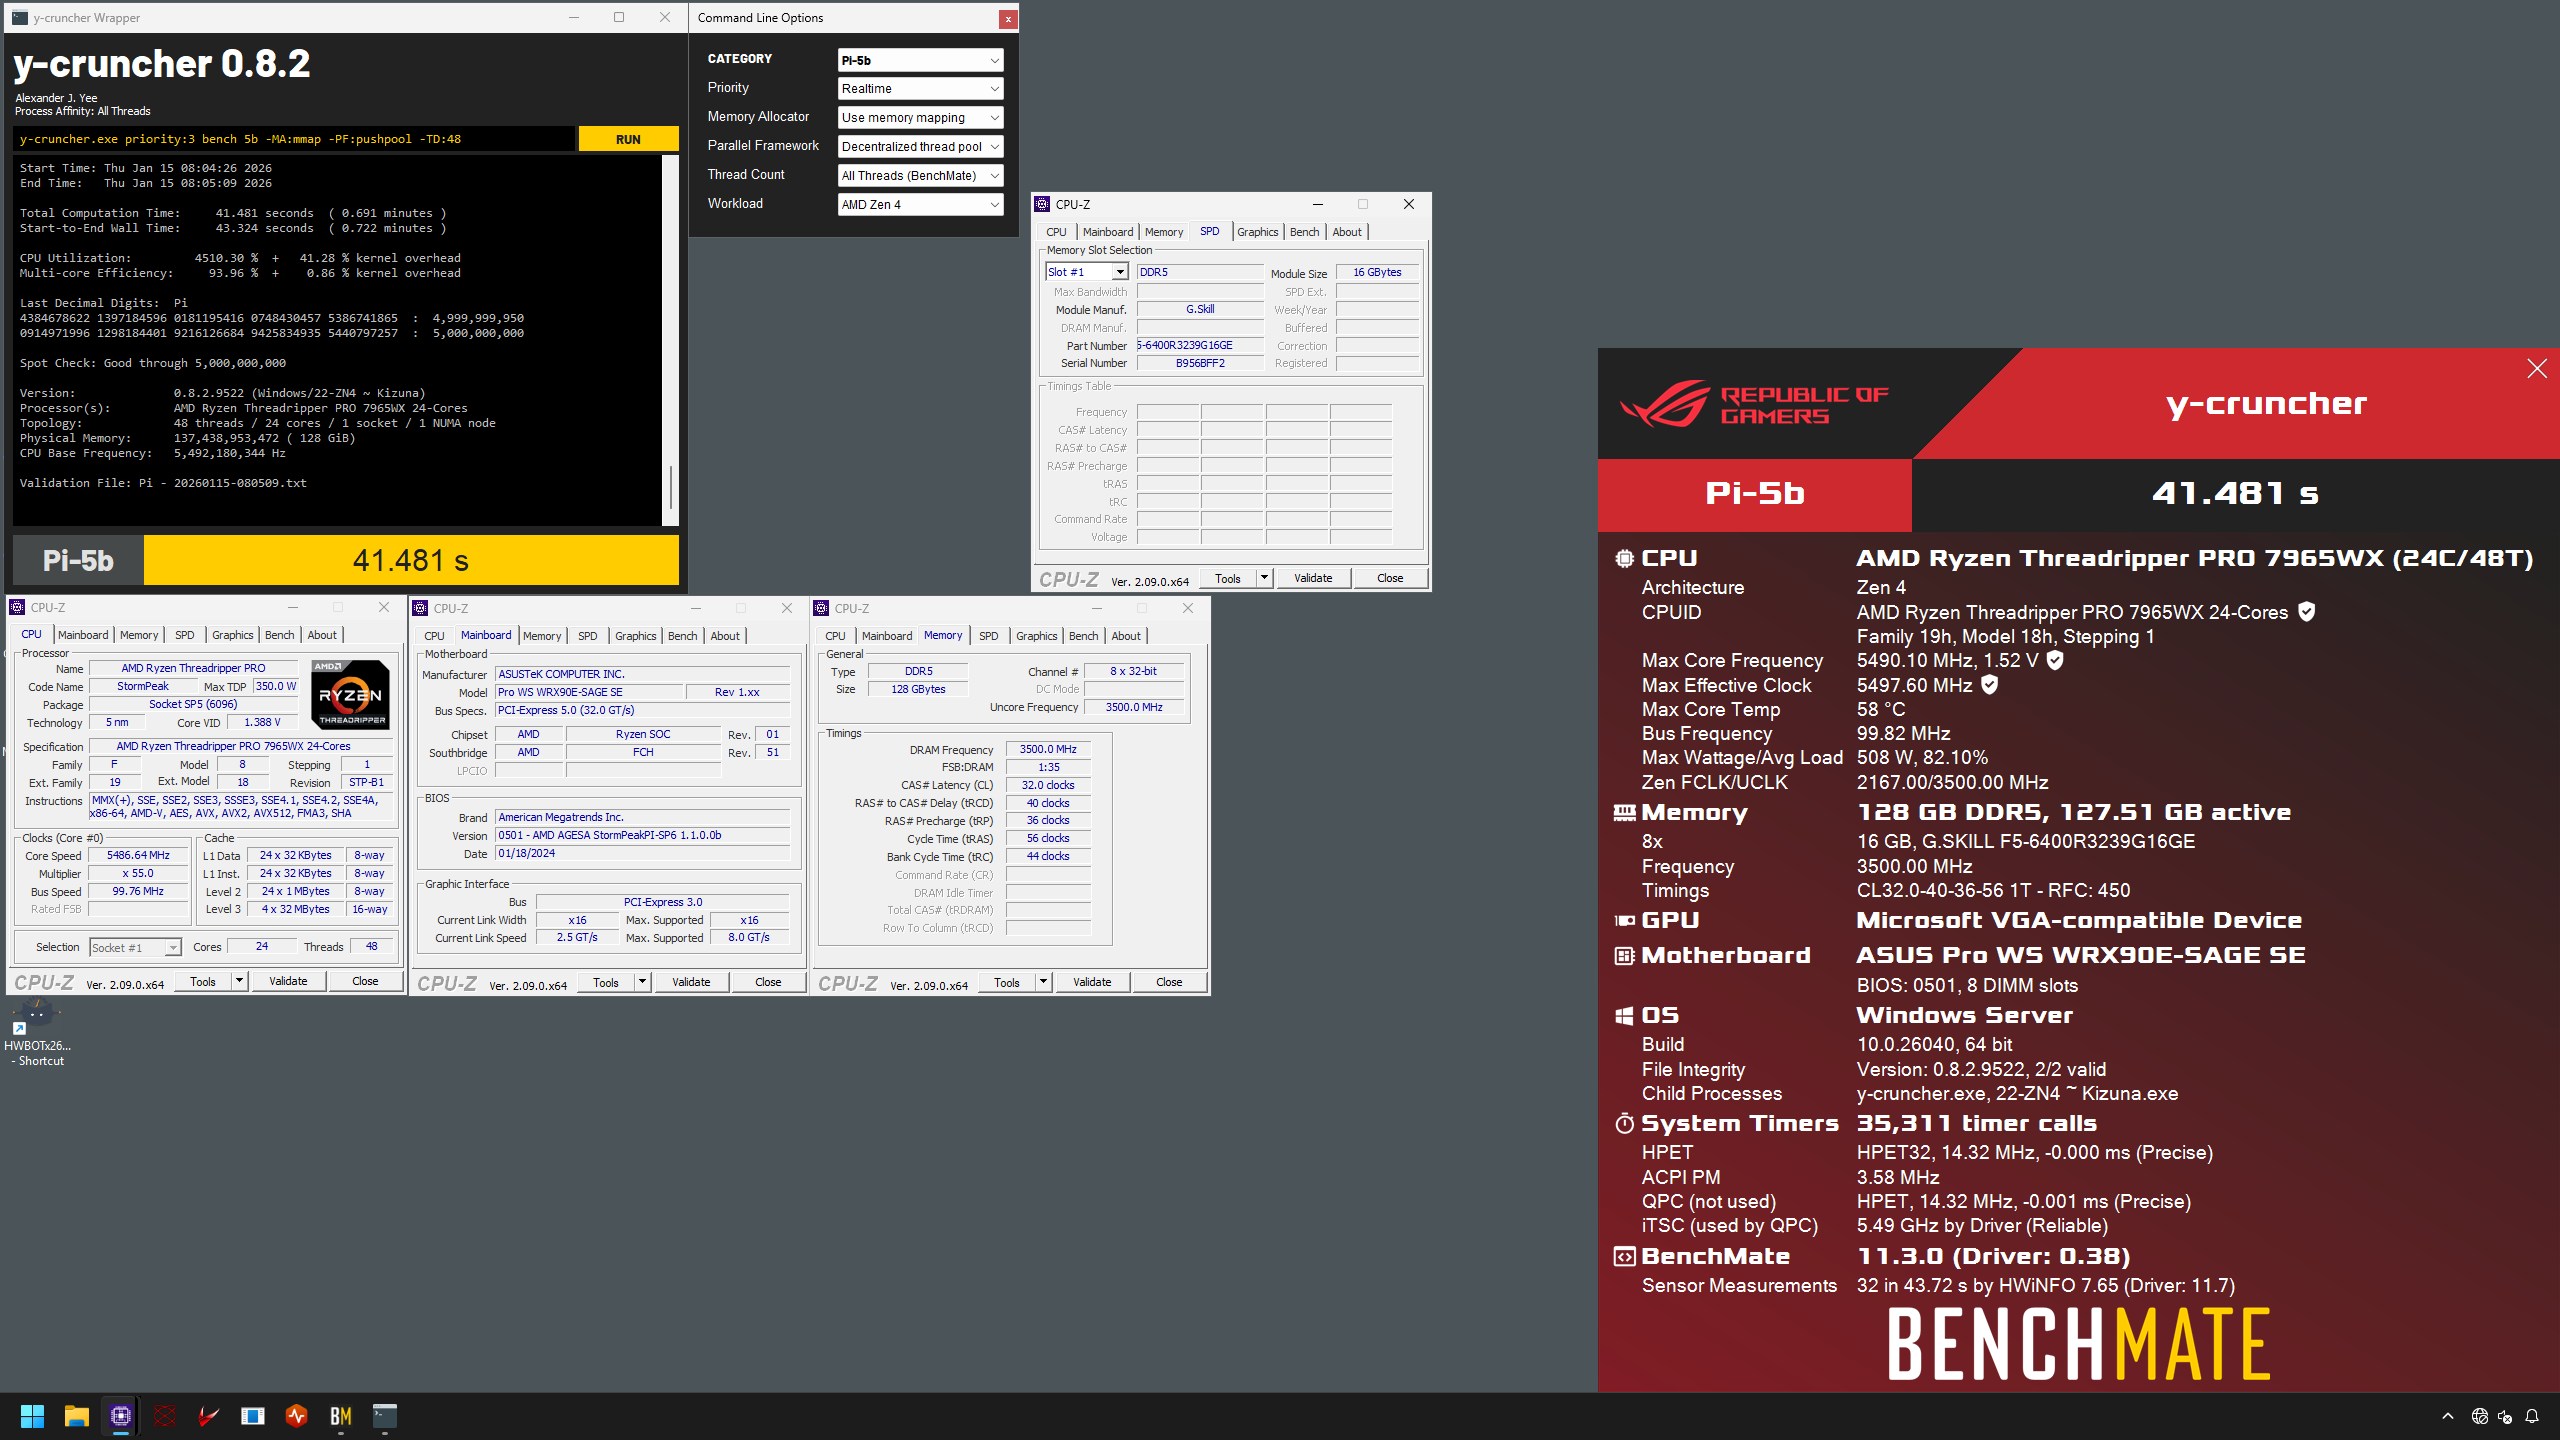Image resolution: width=2560 pixels, height=1440 pixels.
Task: Click Tools in the CPU-tab CPU-Z window
Action: 203,982
